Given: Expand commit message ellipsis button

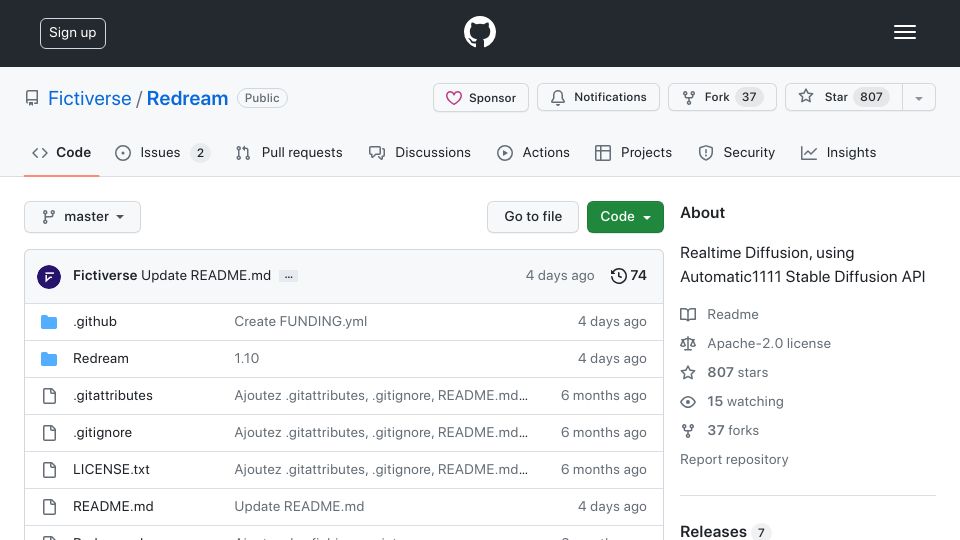Looking at the screenshot, I should tap(288, 276).
